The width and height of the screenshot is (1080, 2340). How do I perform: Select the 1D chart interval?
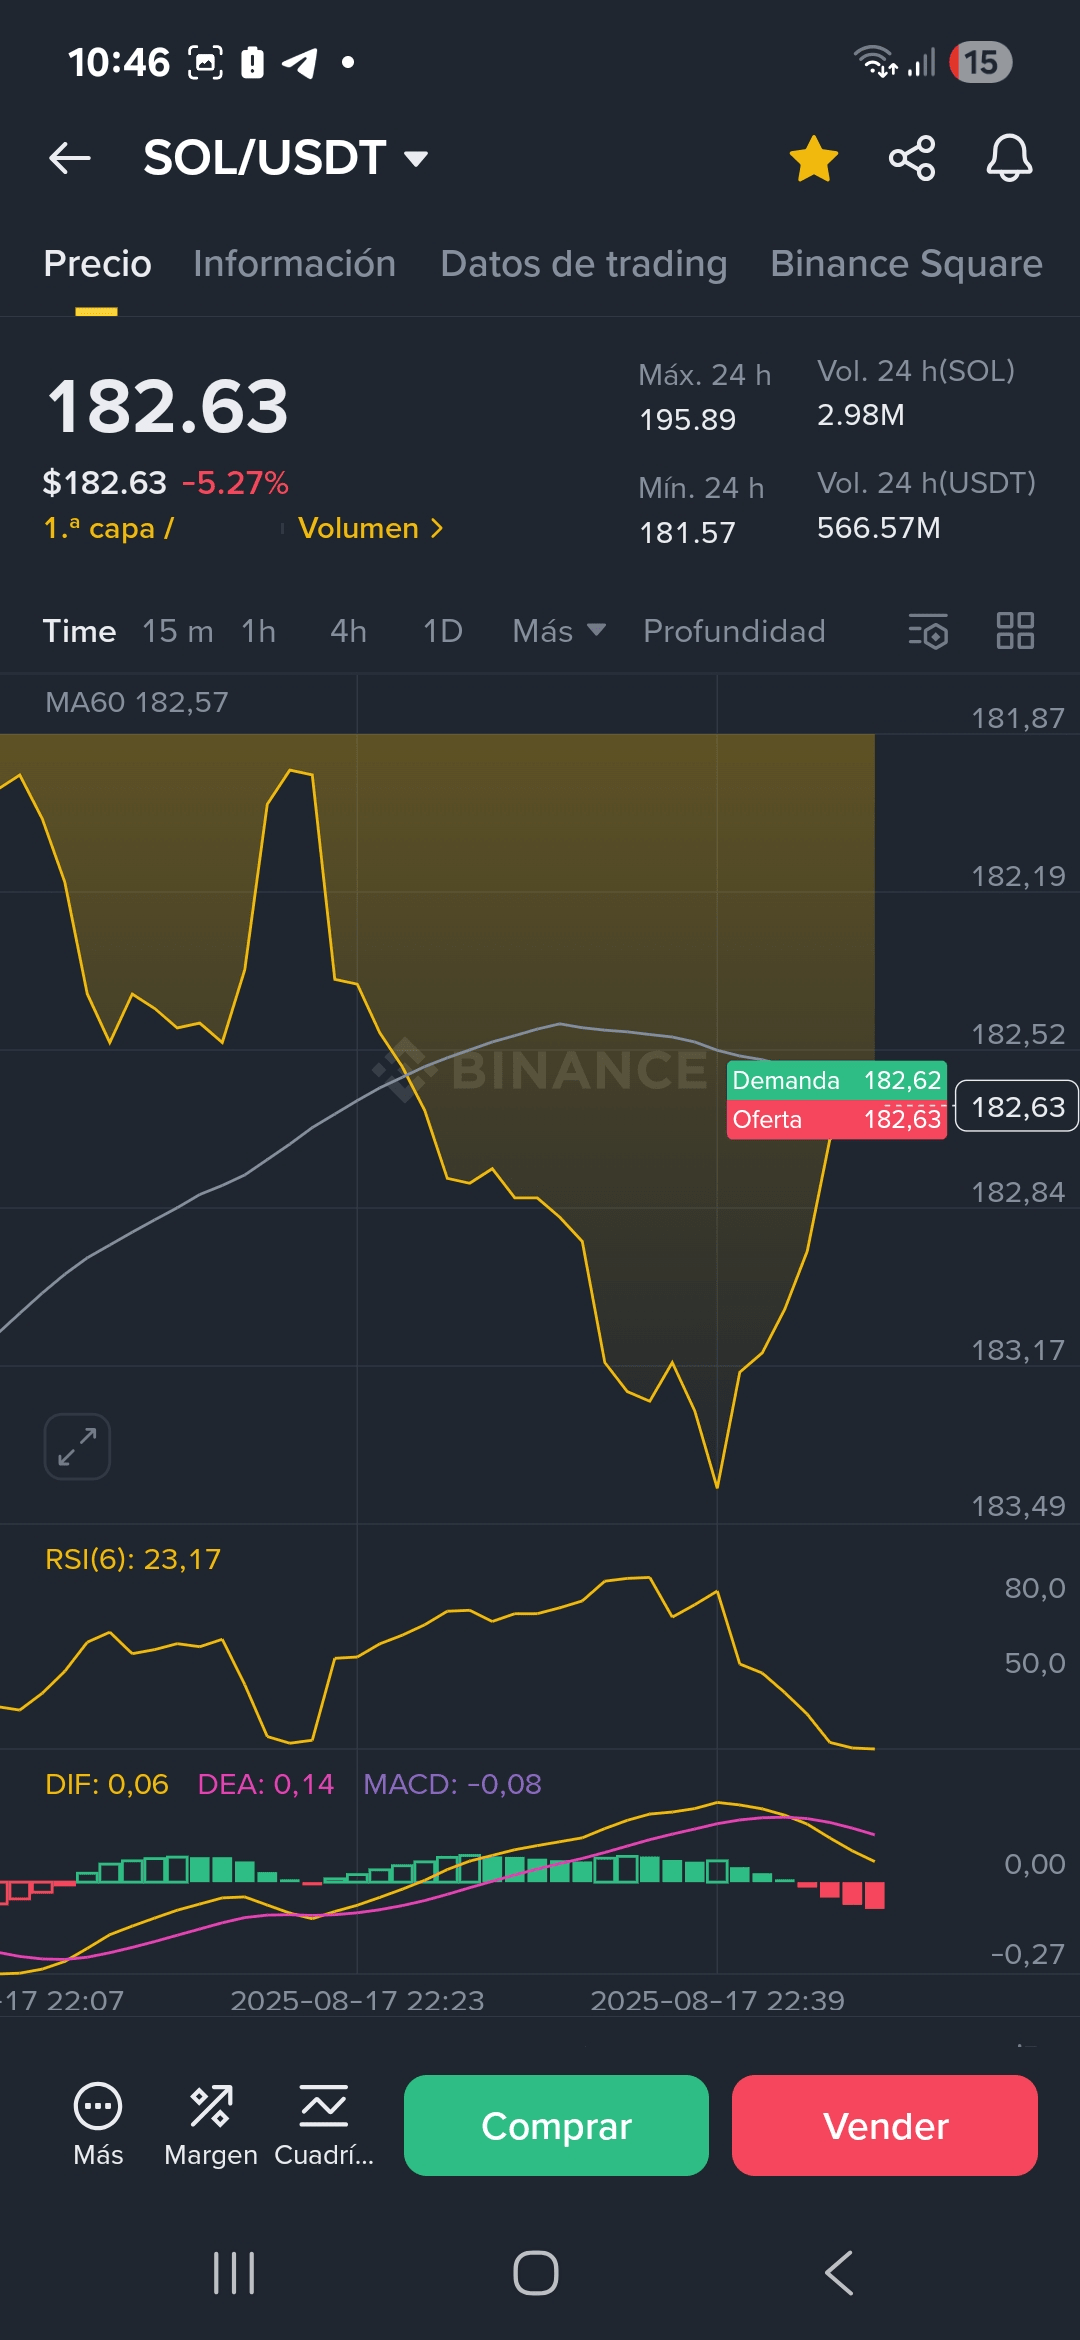tap(442, 631)
